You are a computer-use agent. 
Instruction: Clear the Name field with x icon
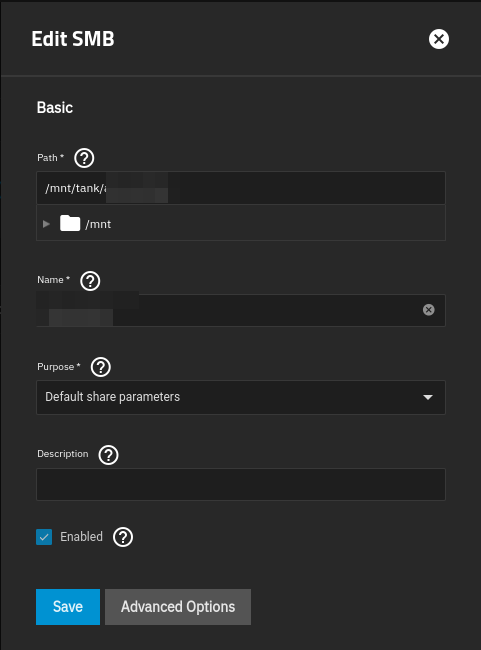click(x=428, y=310)
